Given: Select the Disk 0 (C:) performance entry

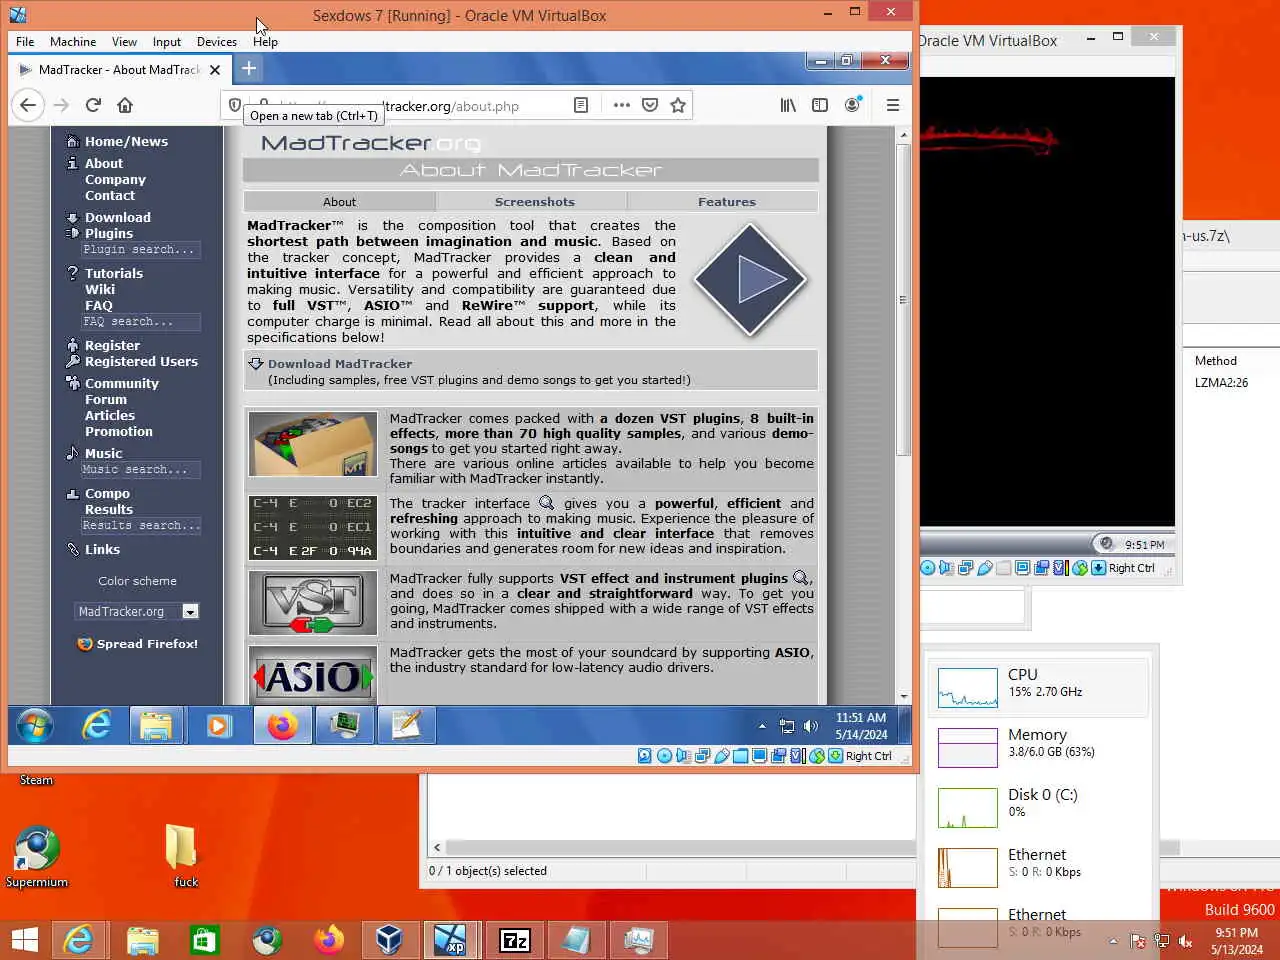Looking at the screenshot, I should tap(1037, 806).
